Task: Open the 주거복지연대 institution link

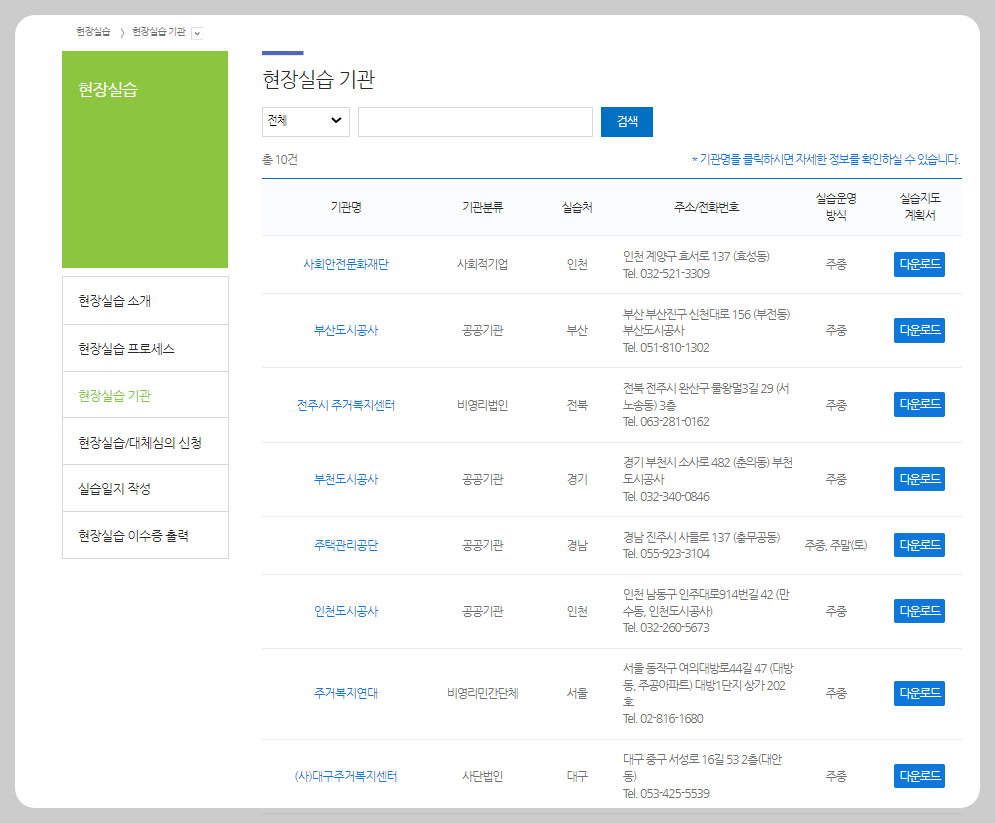Action: click(x=346, y=693)
